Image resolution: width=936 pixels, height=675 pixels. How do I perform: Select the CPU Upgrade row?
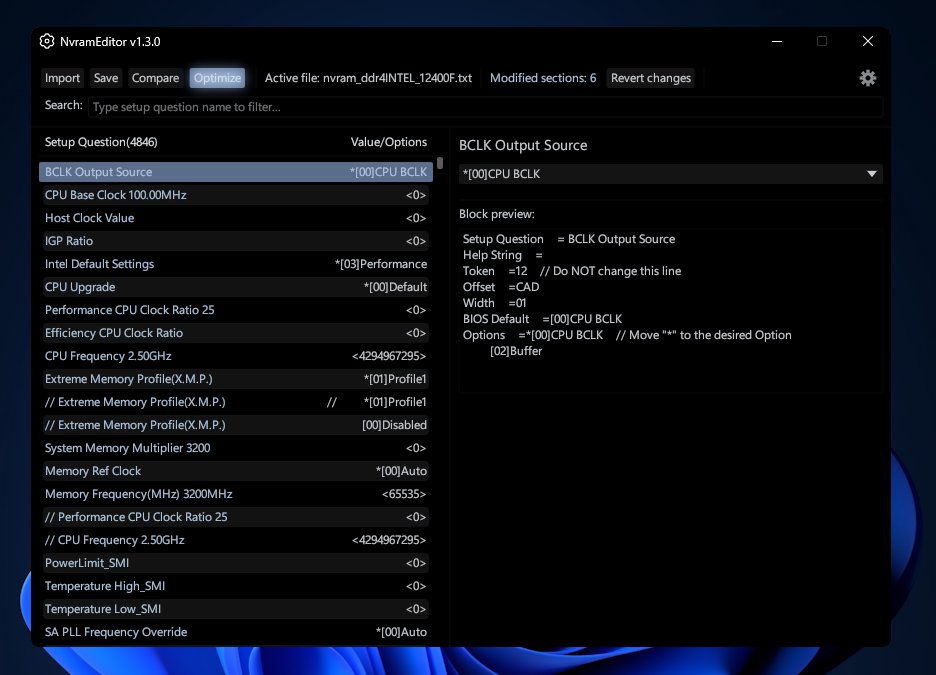click(236, 287)
